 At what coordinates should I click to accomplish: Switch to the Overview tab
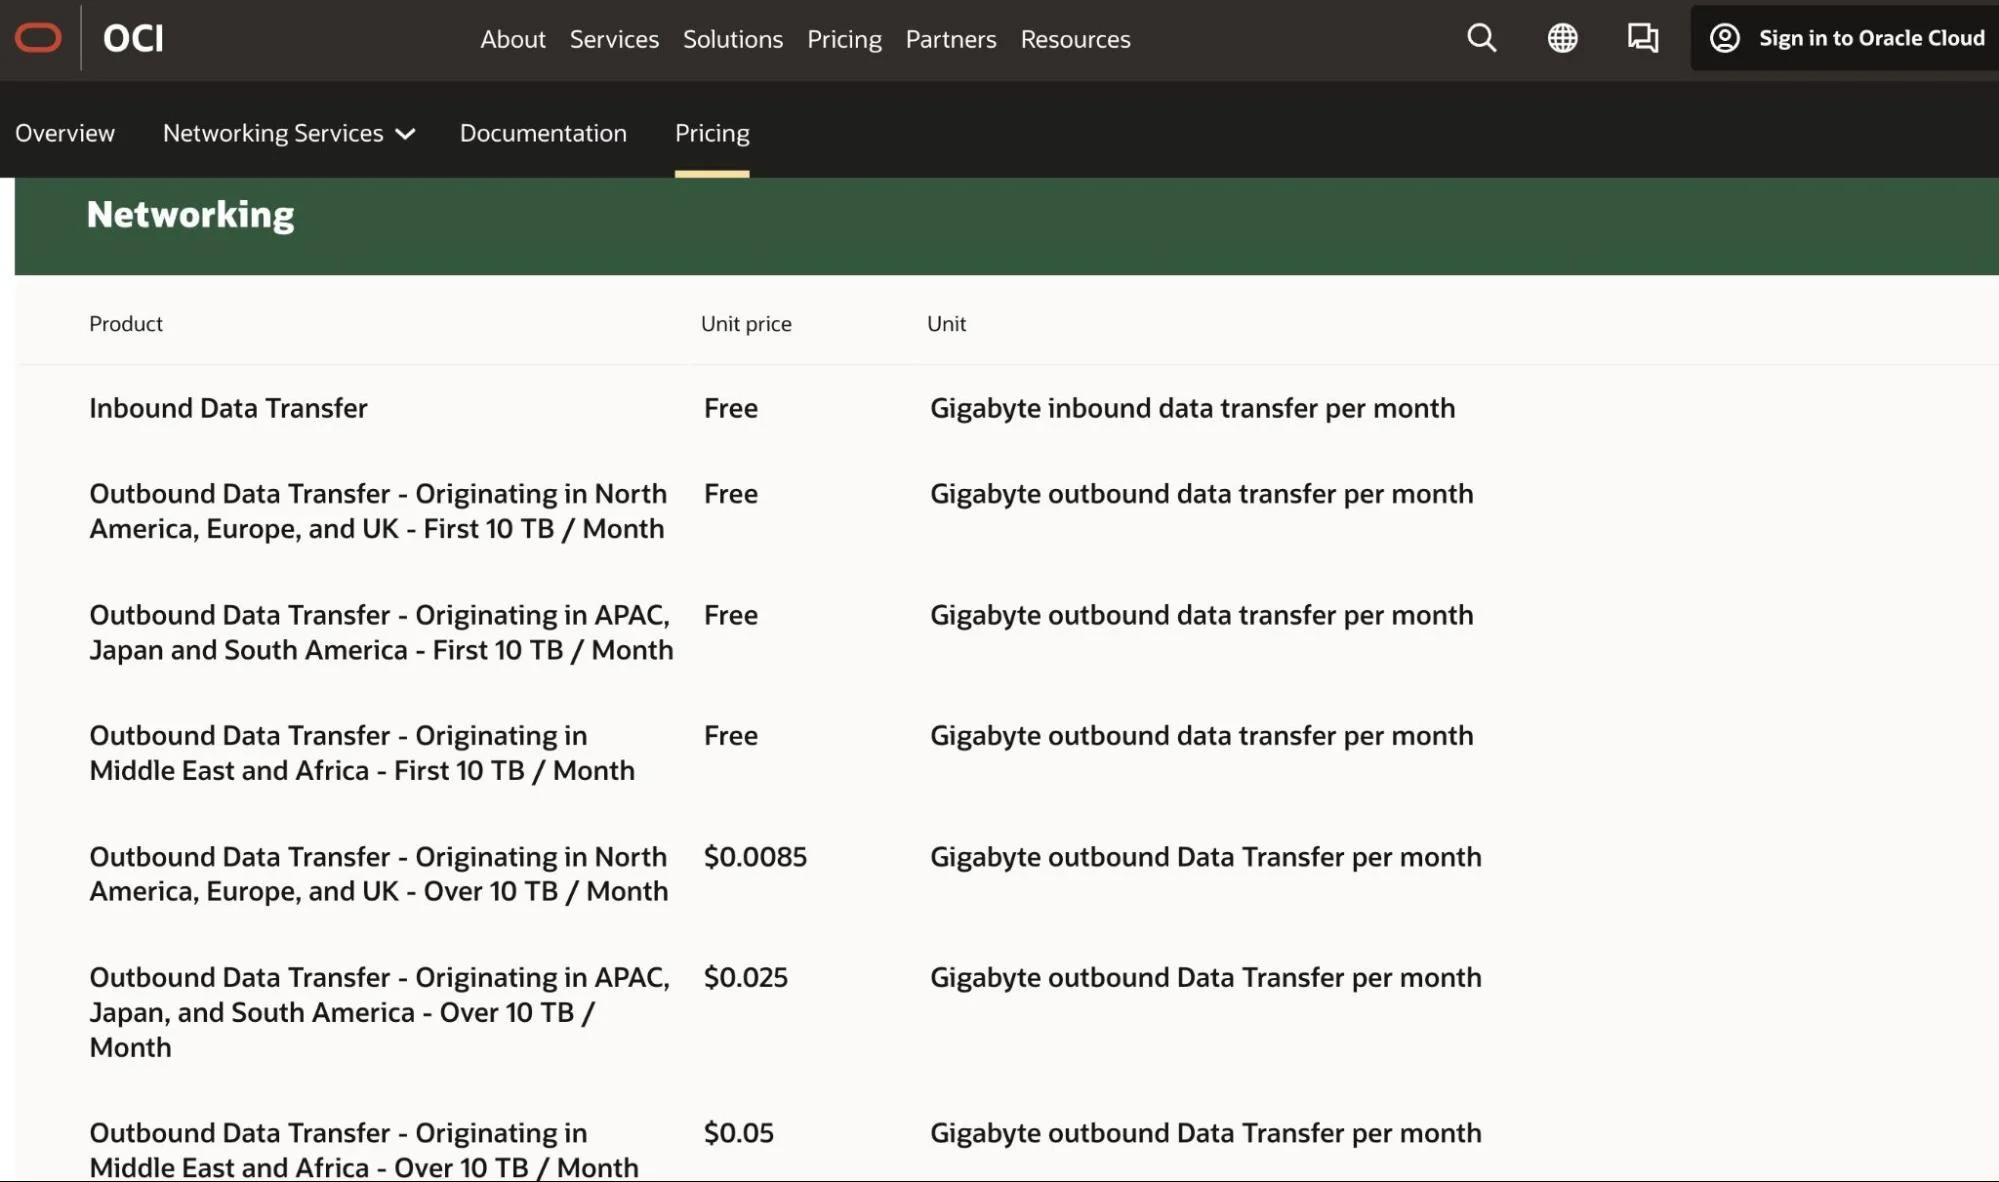coord(65,133)
